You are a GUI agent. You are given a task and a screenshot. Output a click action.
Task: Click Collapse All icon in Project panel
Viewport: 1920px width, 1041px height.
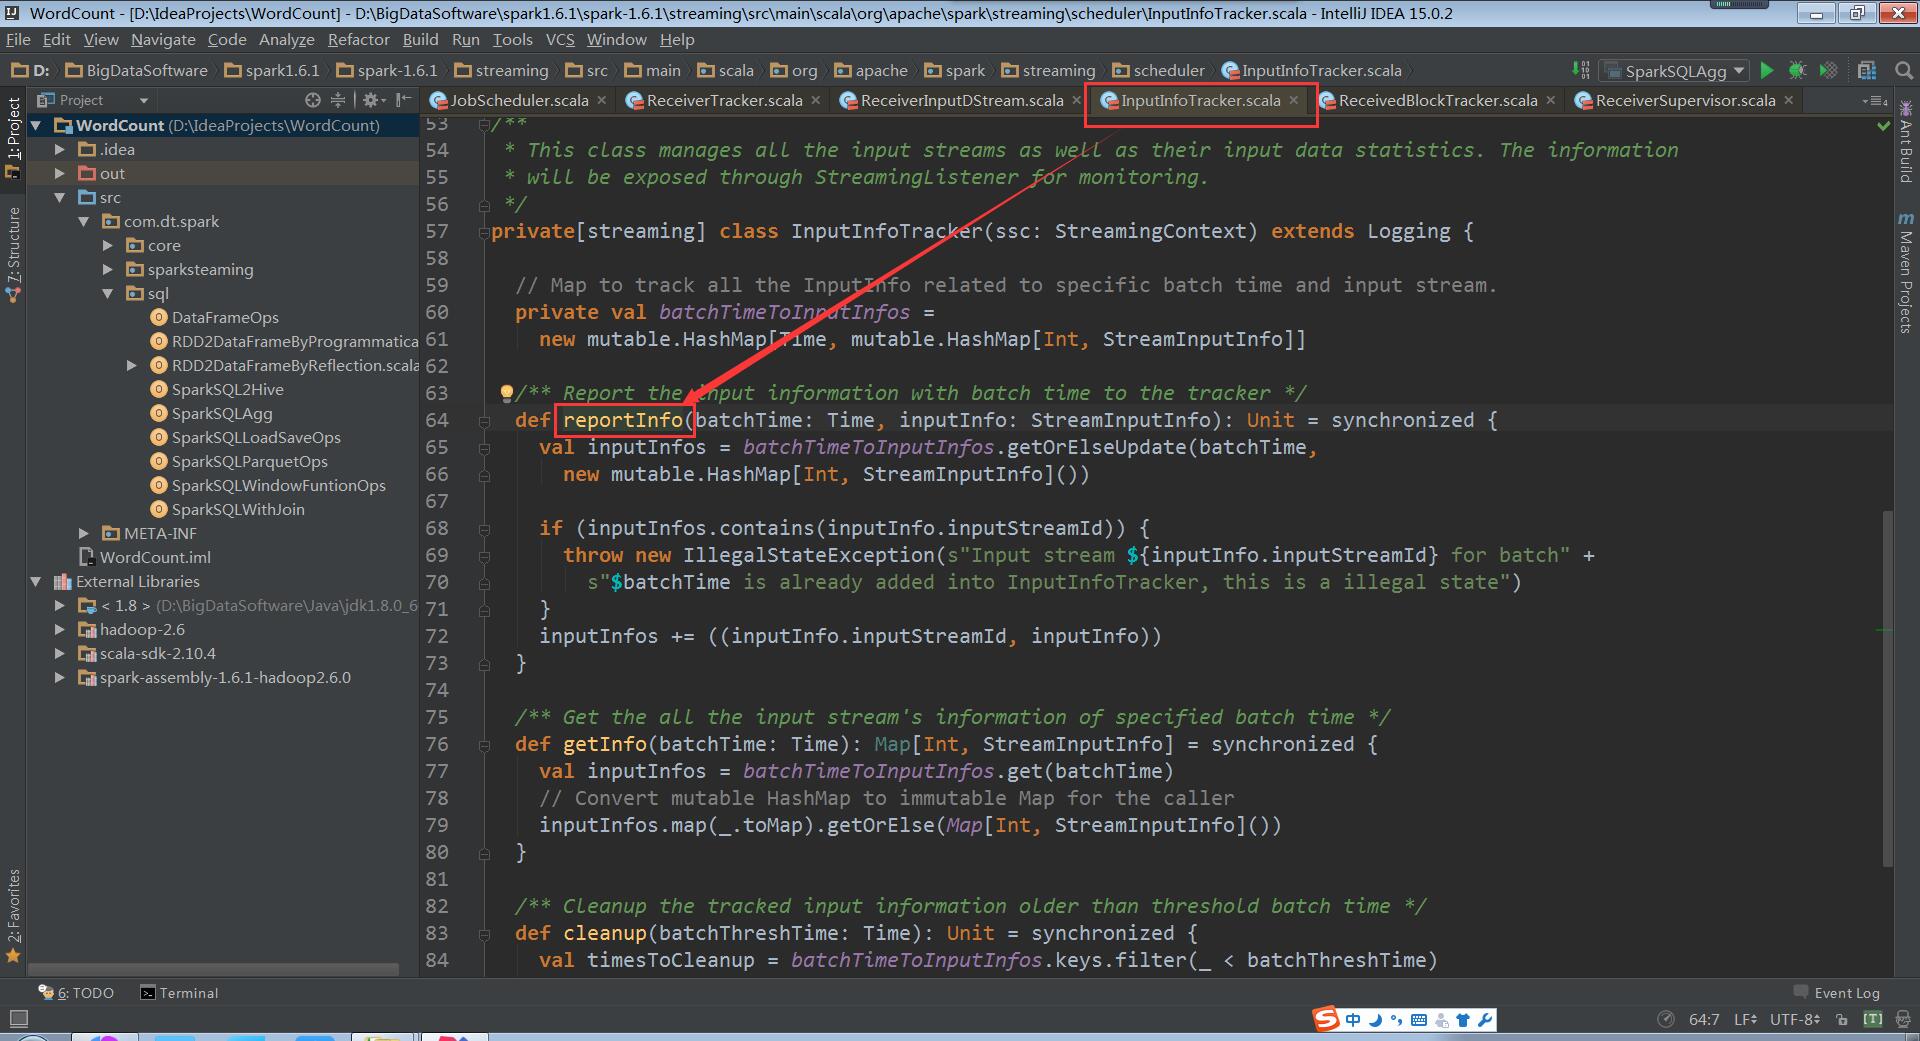[x=338, y=100]
